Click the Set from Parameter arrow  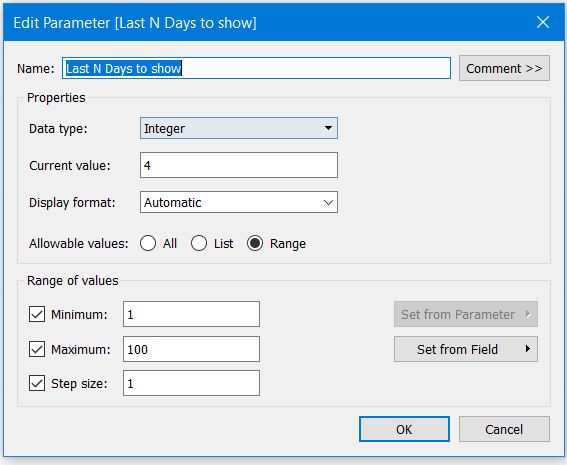coord(528,314)
